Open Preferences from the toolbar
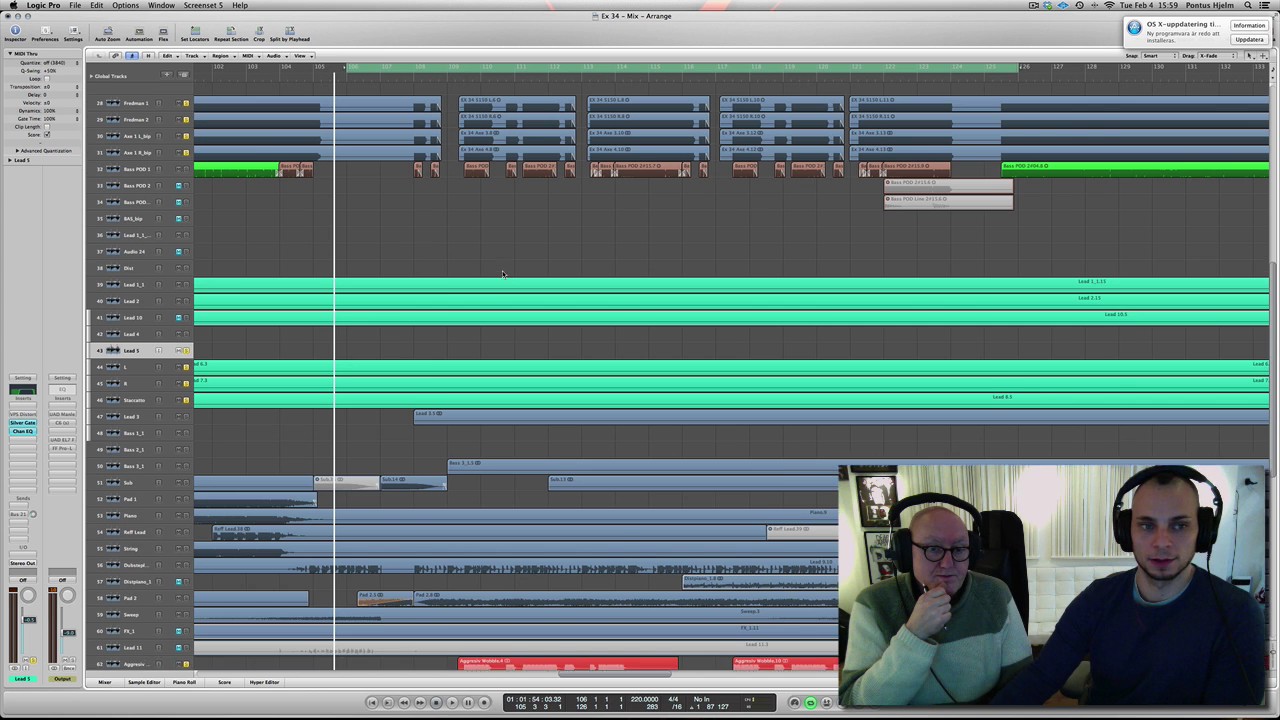The image size is (1280, 720). coord(45,33)
